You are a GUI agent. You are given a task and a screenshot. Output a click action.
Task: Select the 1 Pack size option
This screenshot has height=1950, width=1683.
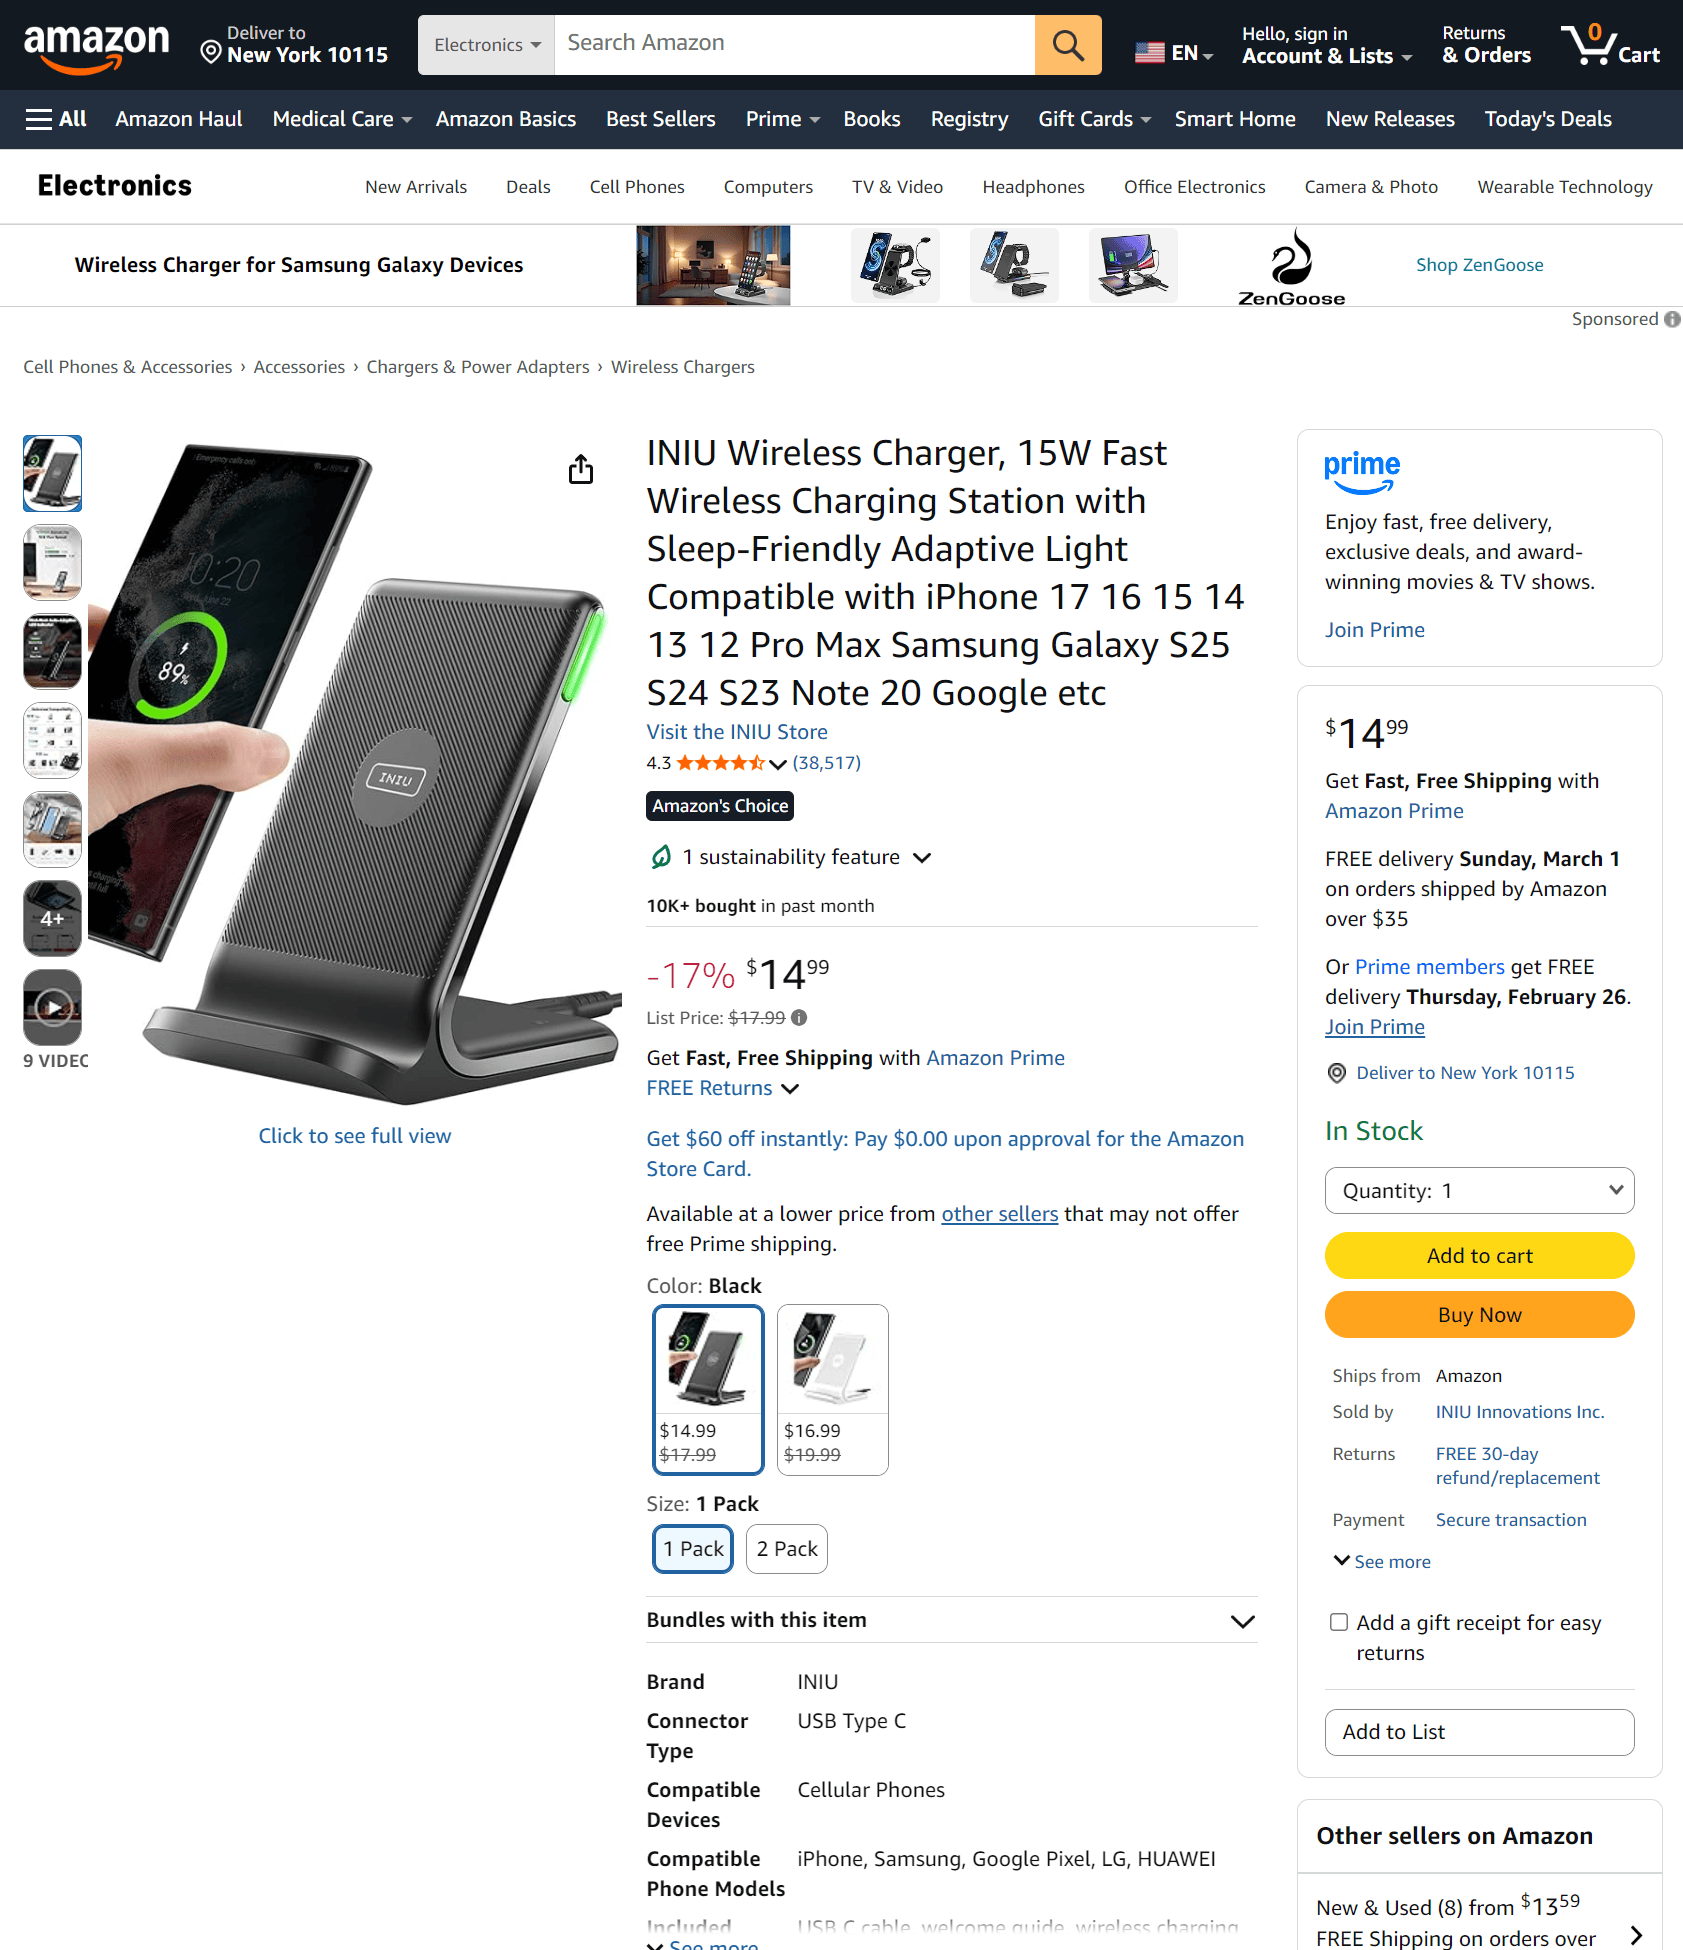click(693, 1549)
